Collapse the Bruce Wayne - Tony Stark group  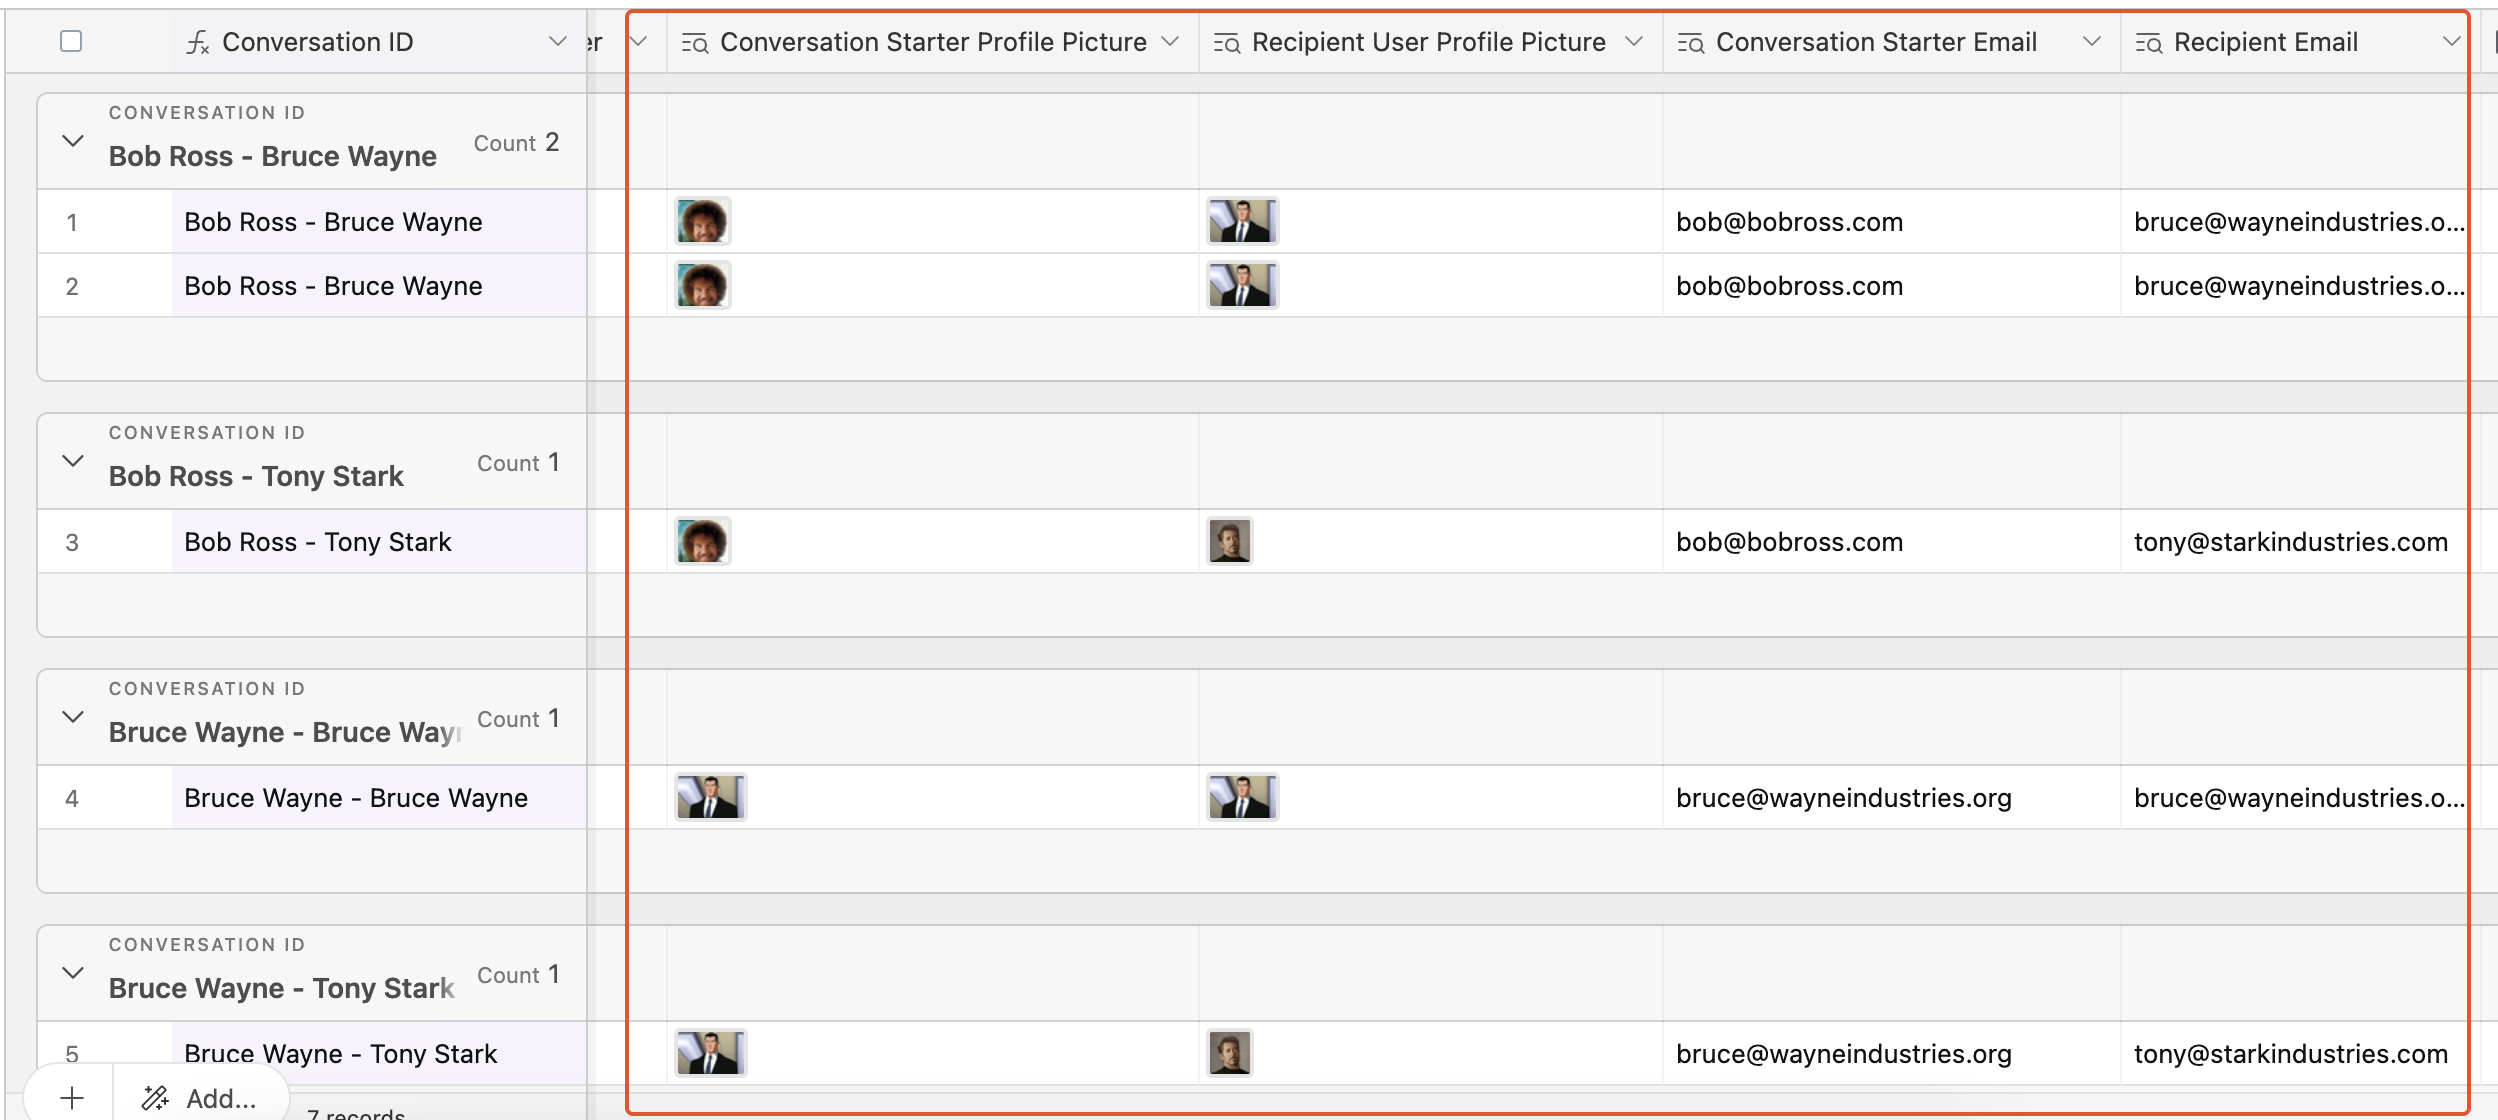pyautogui.click(x=71, y=972)
